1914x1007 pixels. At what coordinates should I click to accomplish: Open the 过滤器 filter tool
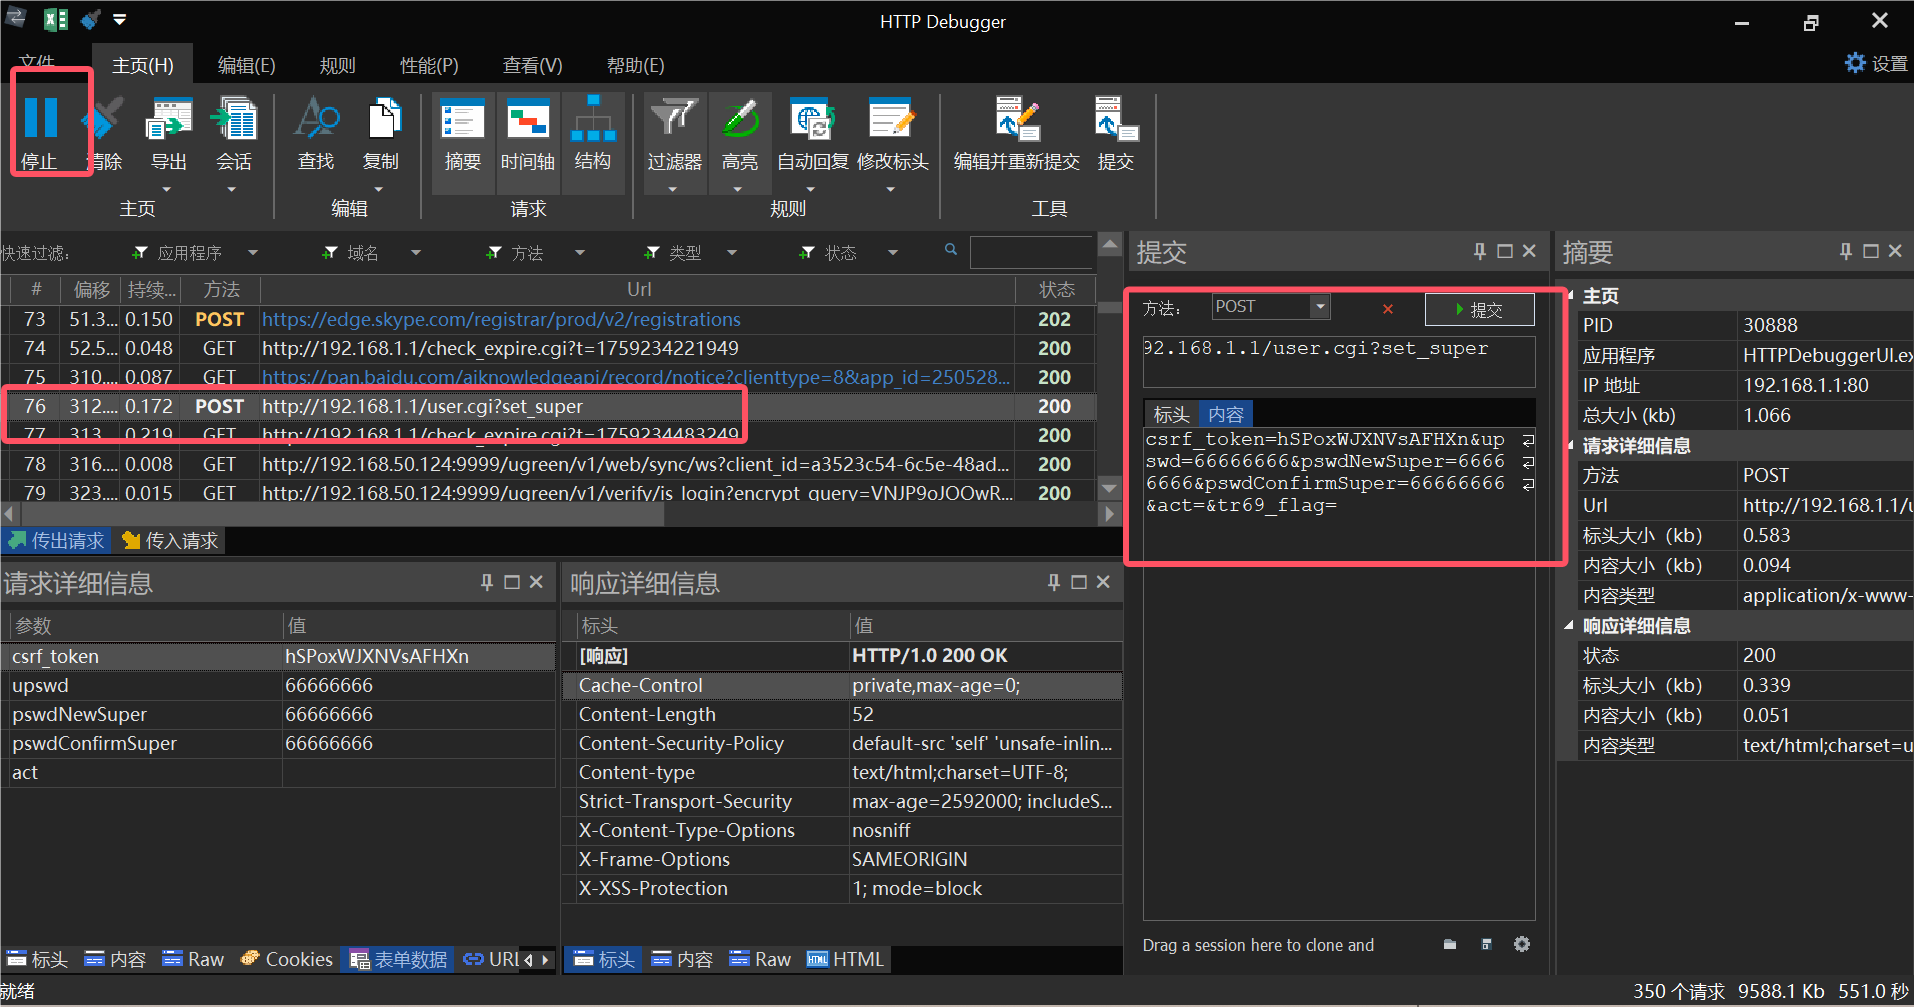tap(674, 120)
